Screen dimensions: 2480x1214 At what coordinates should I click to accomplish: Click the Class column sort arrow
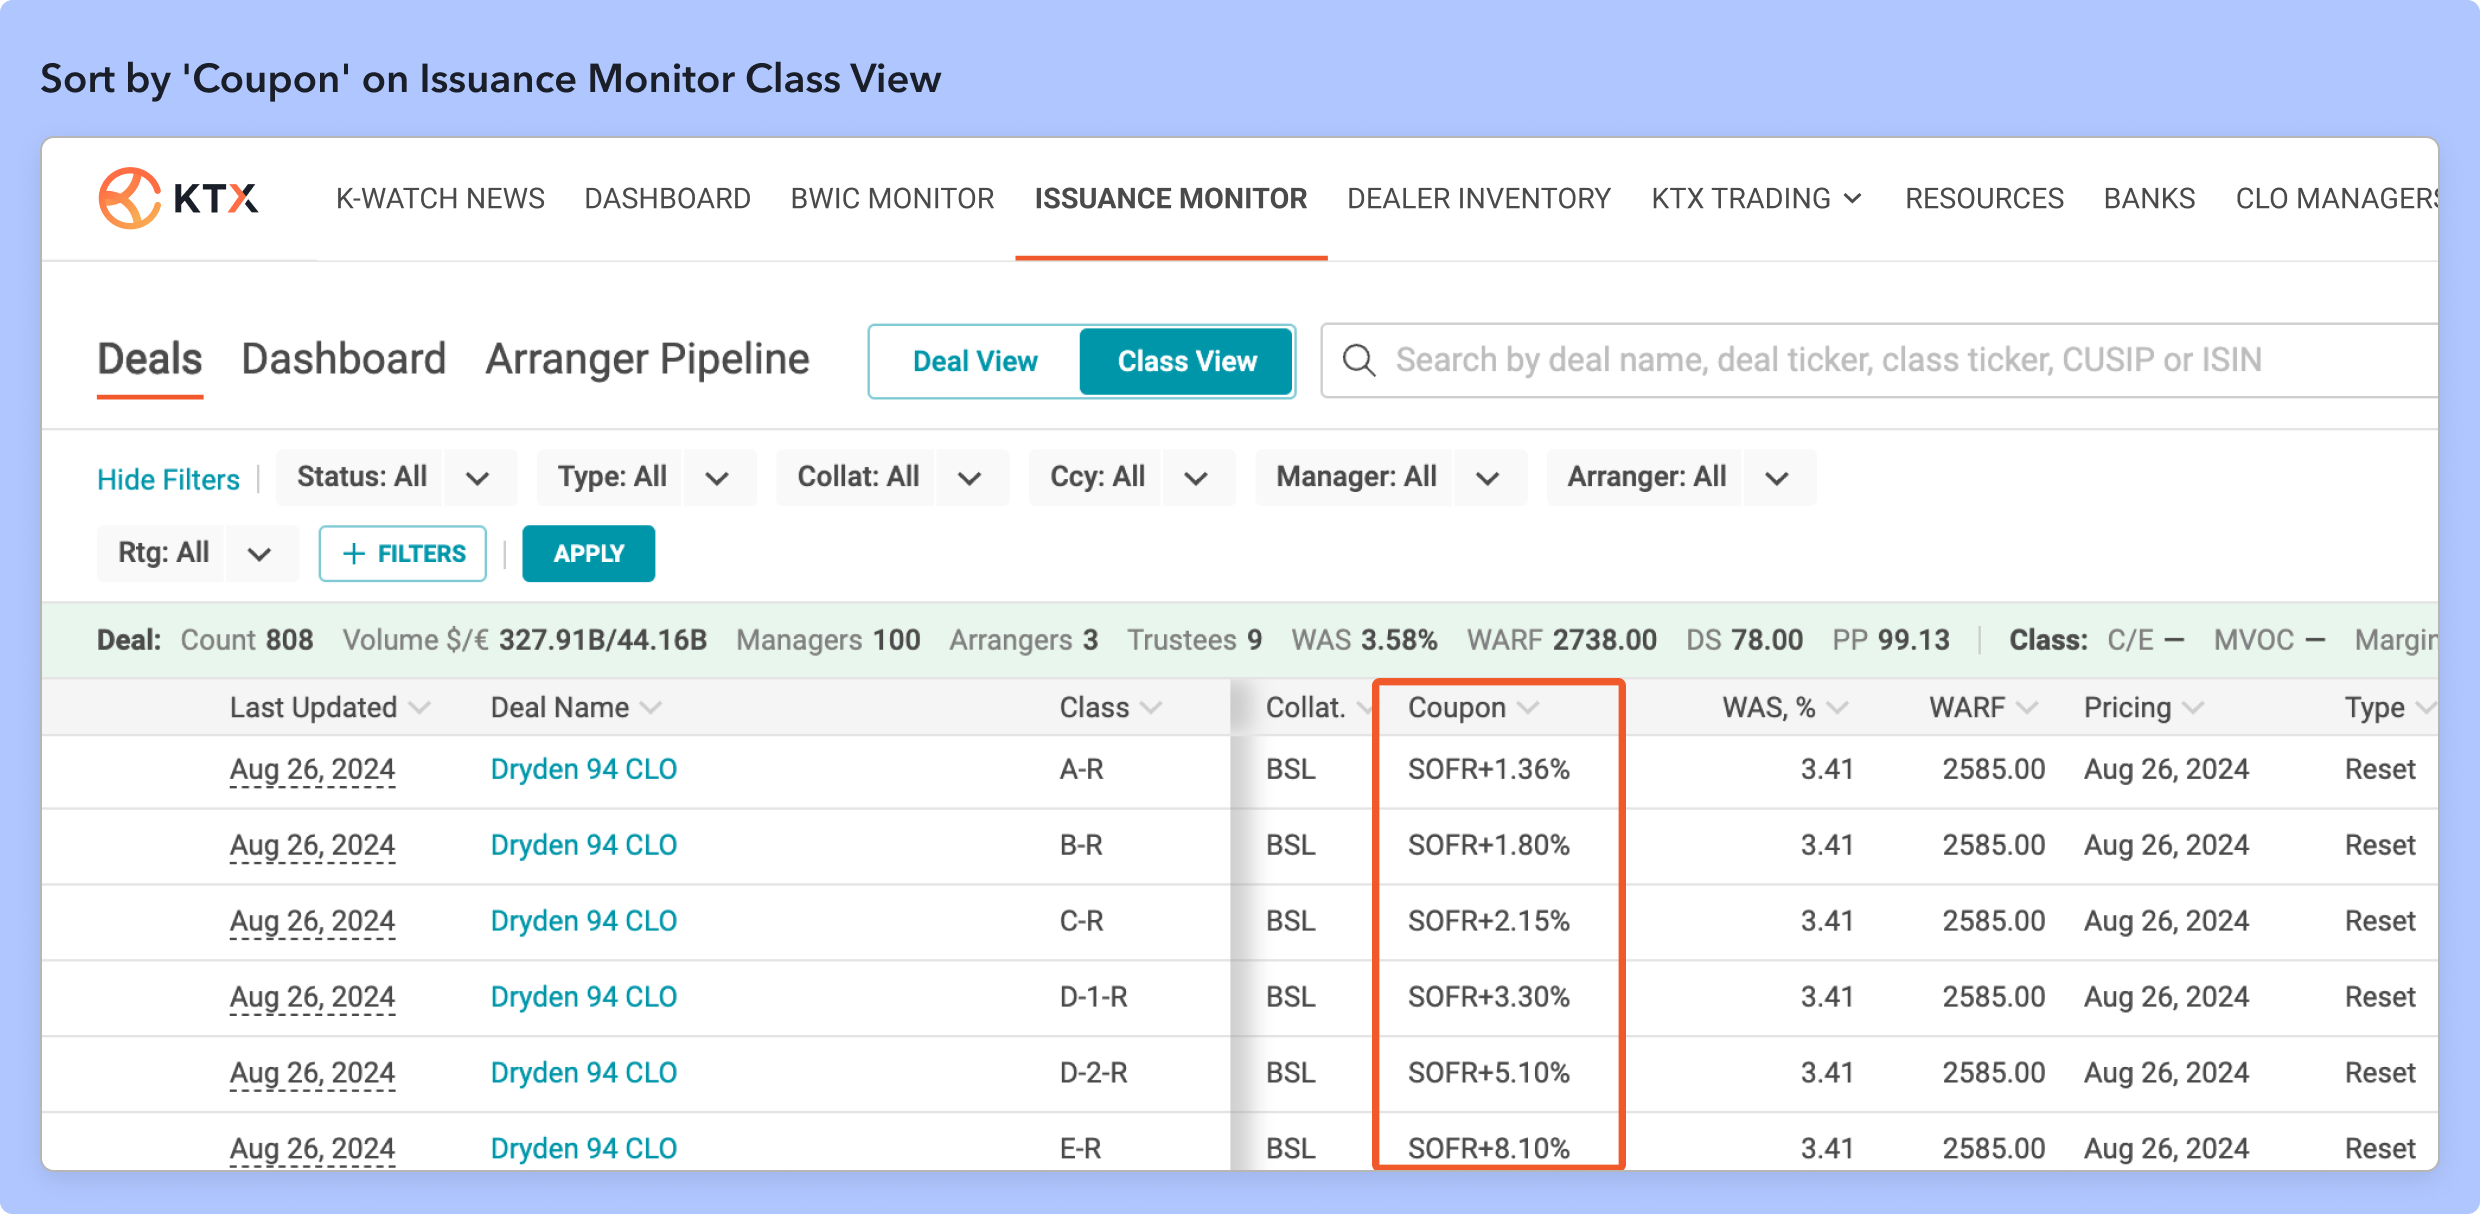point(1151,708)
